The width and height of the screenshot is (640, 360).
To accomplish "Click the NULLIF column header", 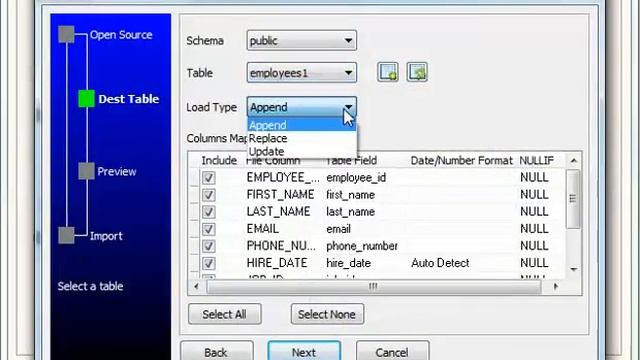I will click(536, 160).
